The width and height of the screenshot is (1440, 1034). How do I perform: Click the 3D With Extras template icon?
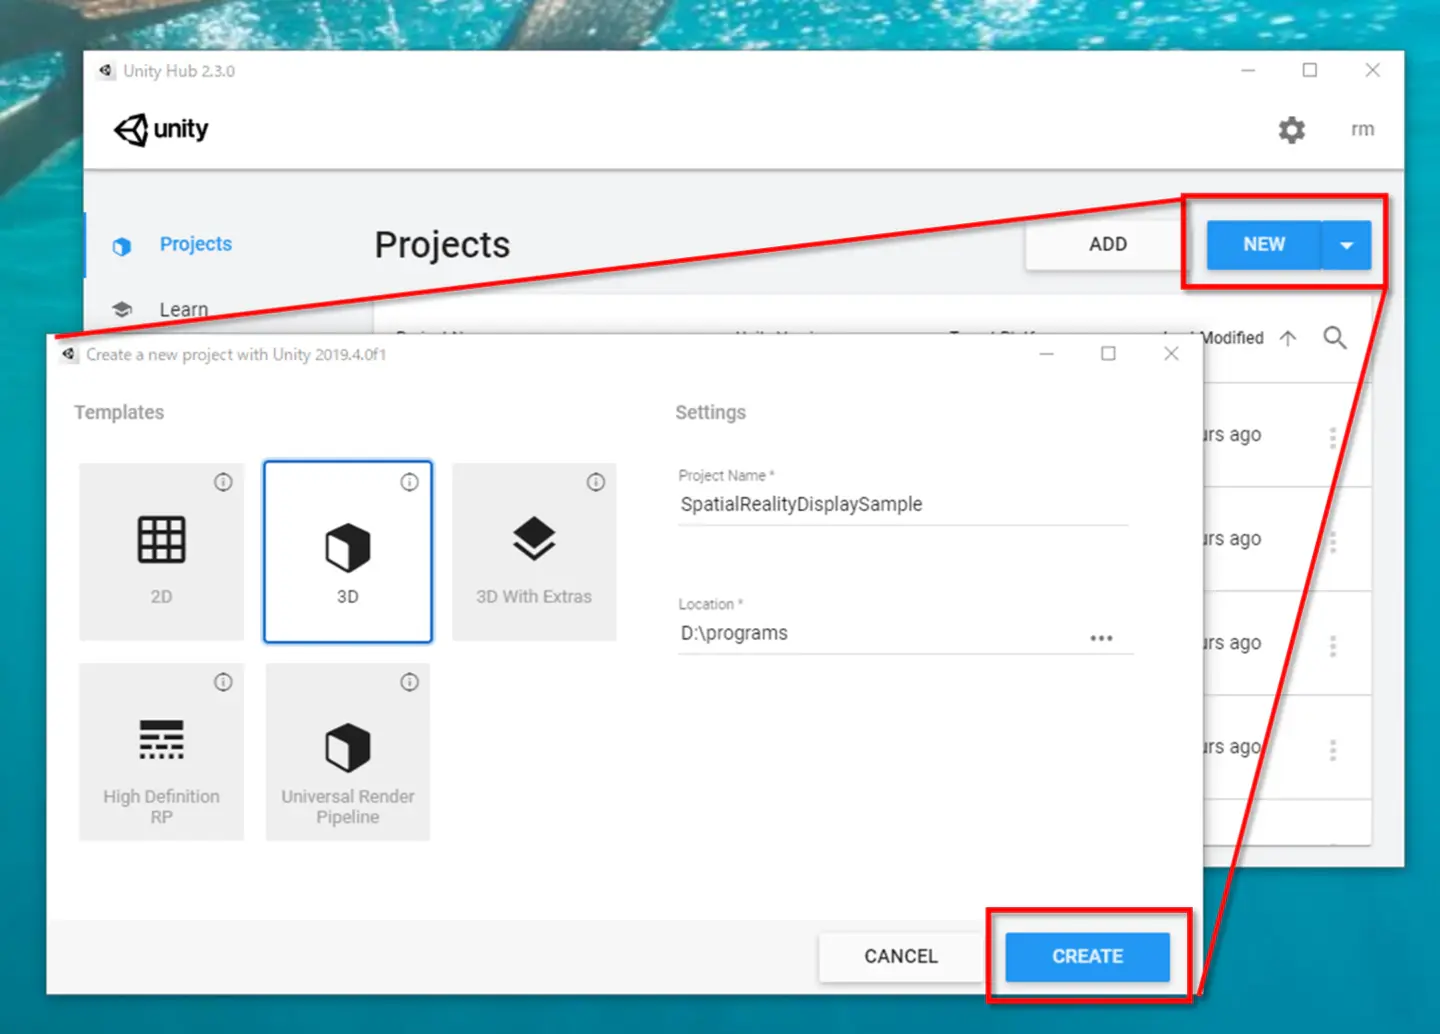534,540
